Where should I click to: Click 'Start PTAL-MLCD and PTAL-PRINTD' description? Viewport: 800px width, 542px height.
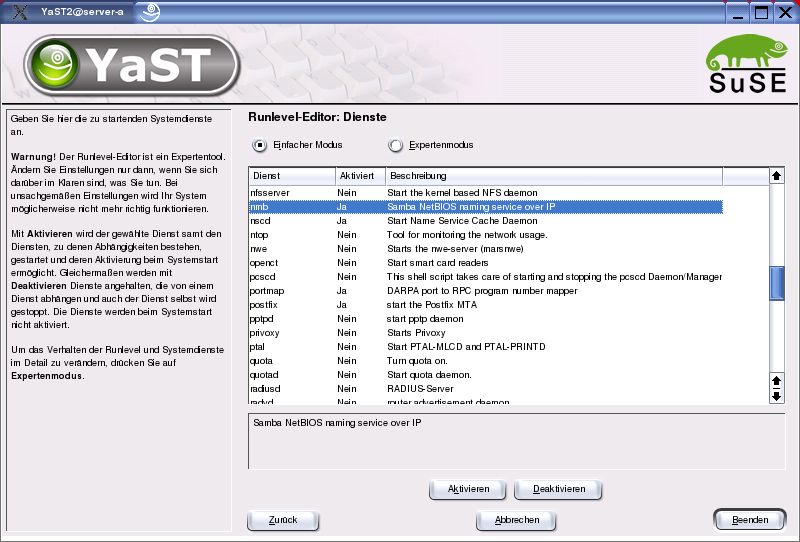466,347
